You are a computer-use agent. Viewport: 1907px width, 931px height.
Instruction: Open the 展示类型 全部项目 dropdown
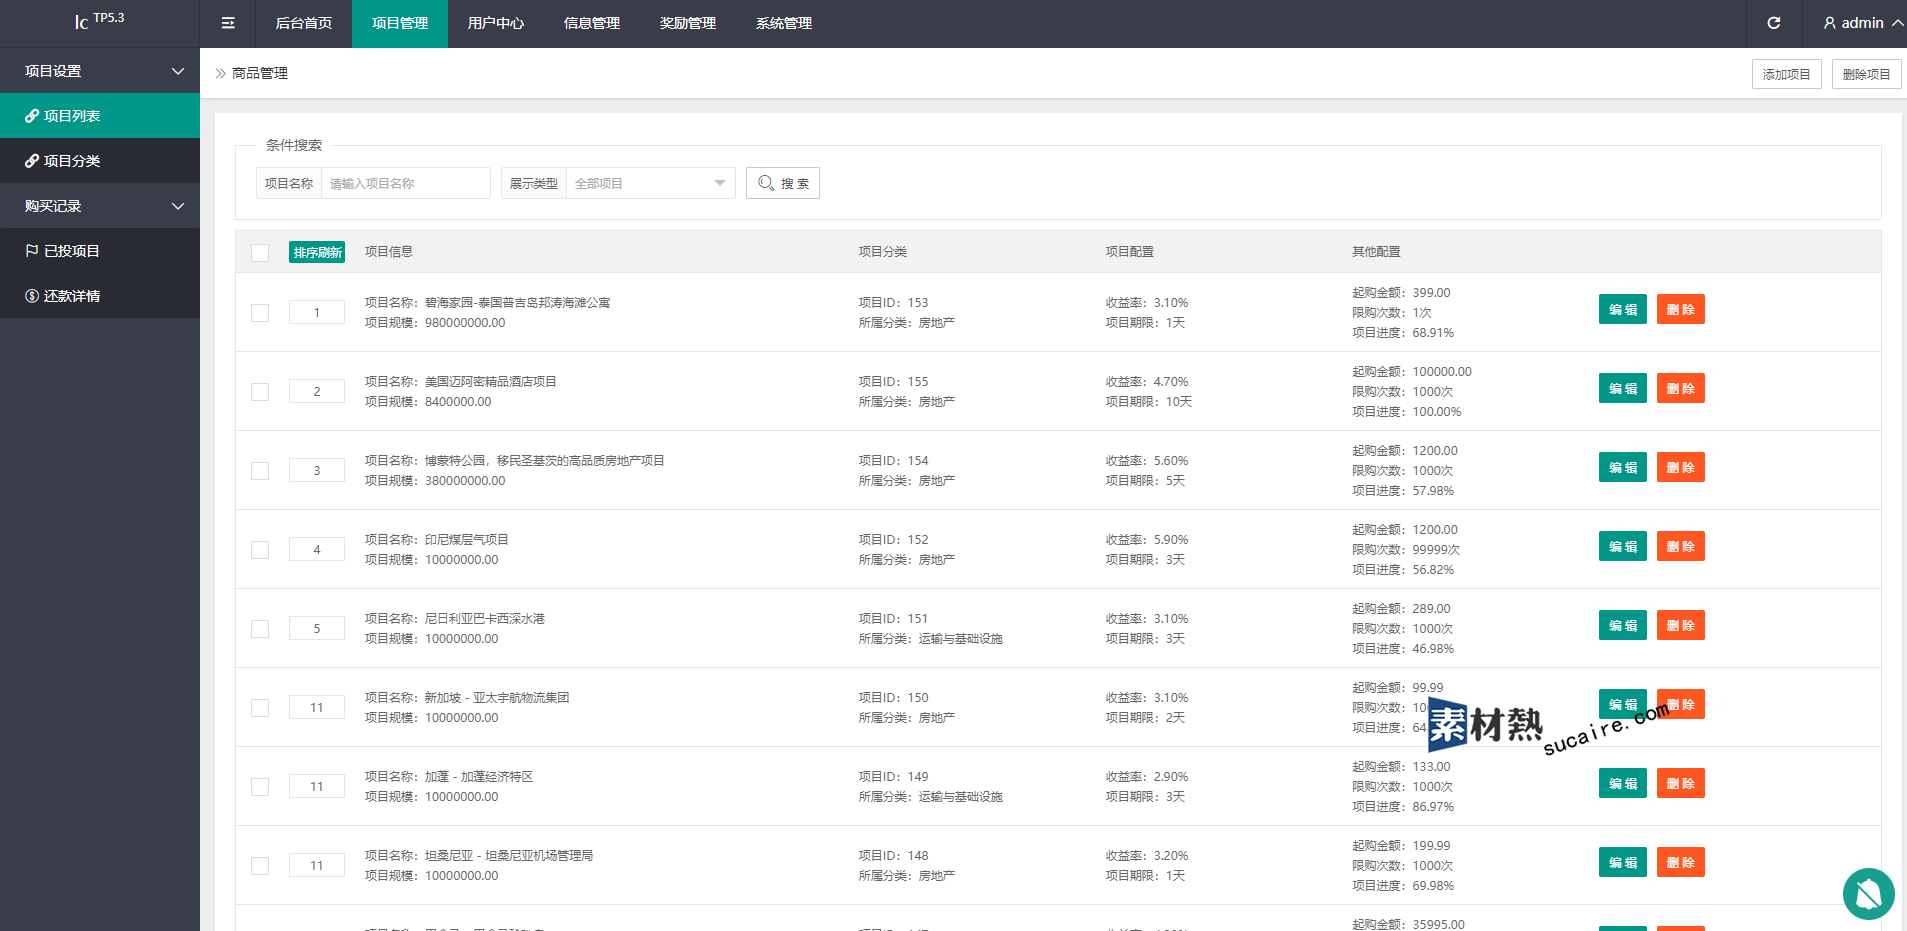pos(650,183)
